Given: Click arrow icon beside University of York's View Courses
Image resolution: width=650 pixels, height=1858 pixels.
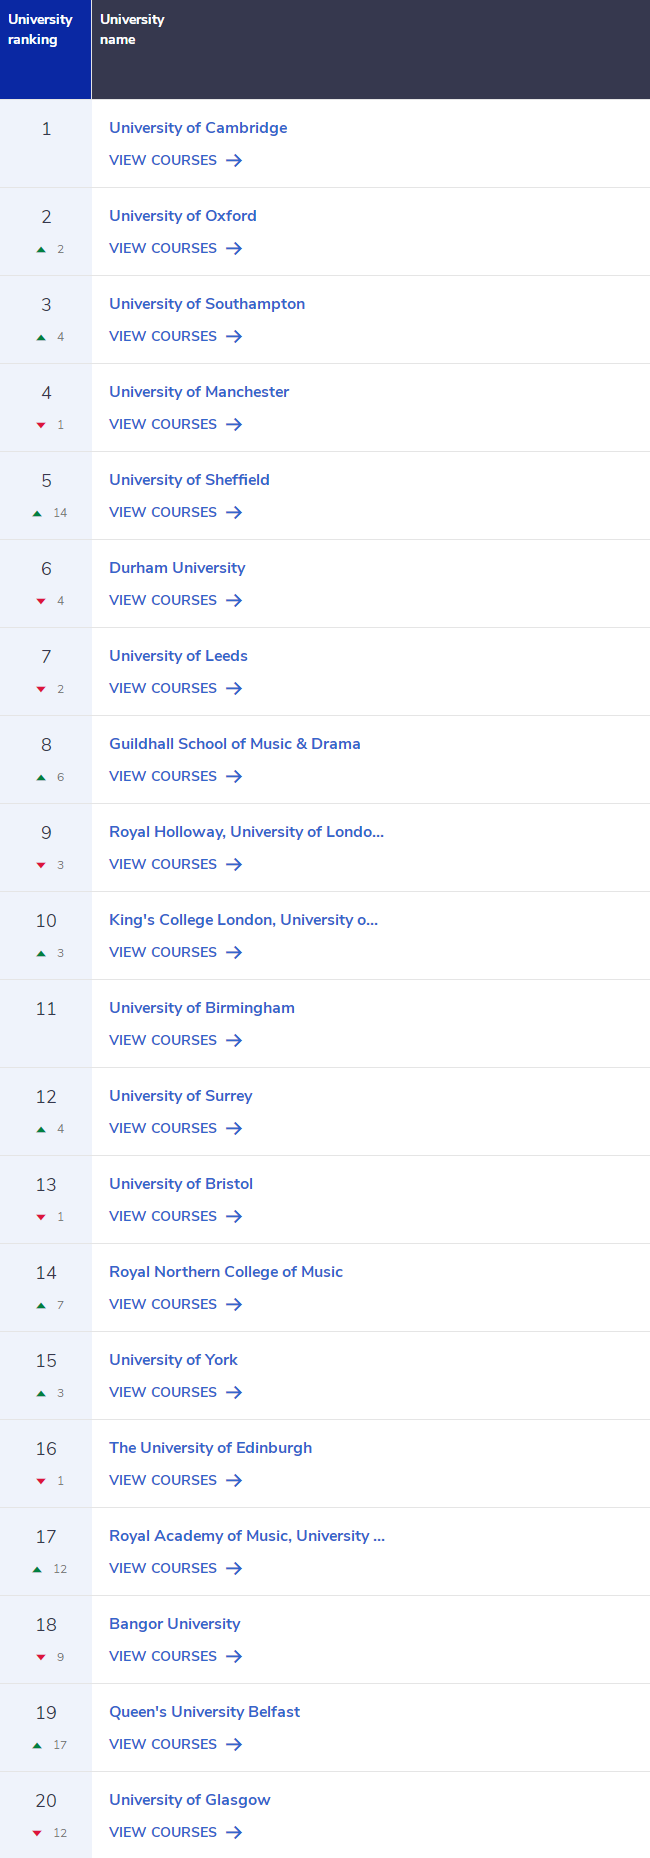Looking at the screenshot, I should [234, 1392].
